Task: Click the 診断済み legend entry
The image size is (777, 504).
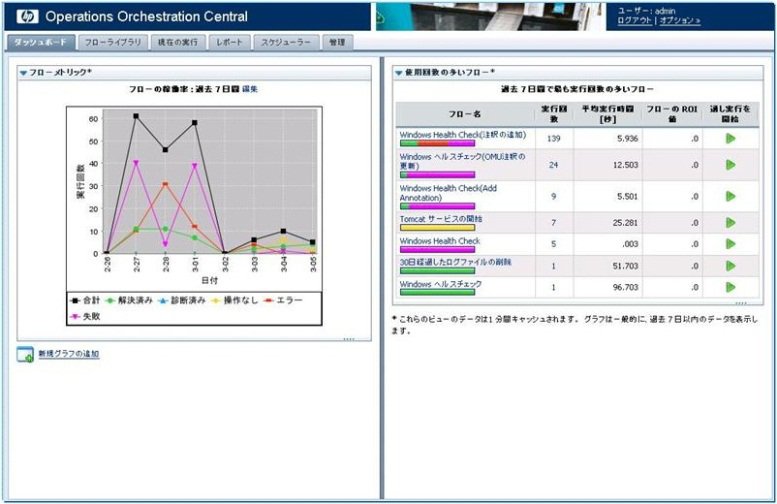Action: [182, 300]
